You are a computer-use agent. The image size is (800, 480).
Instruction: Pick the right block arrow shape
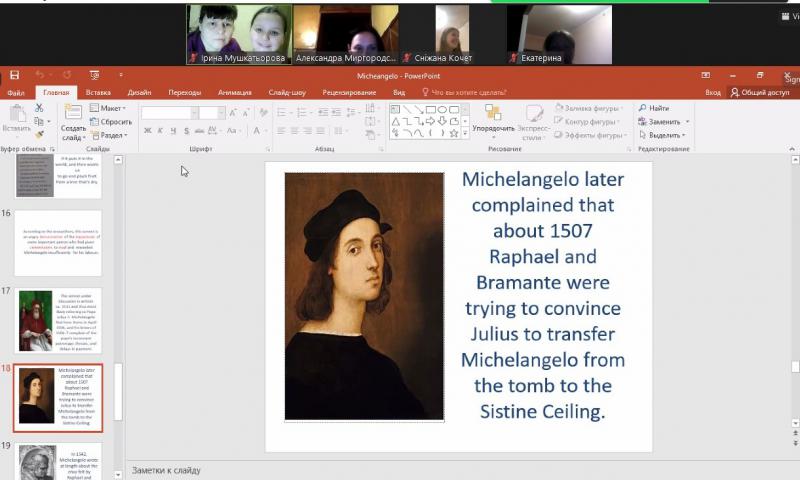click(430, 121)
